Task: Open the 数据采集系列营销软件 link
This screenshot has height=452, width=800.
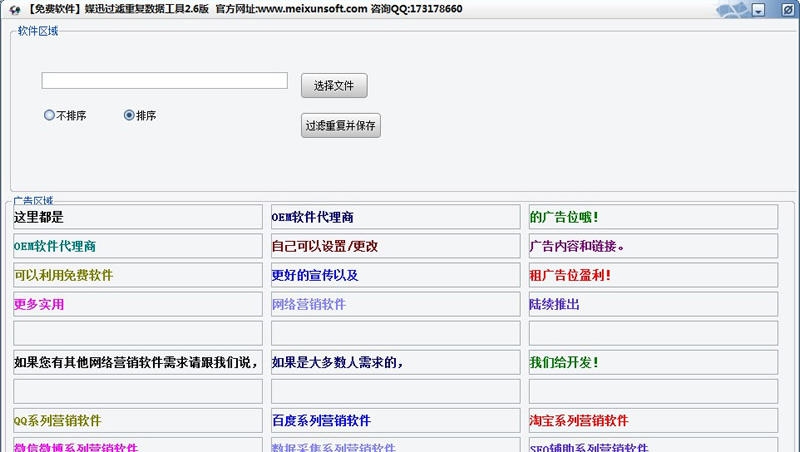Action: pyautogui.click(x=395, y=445)
